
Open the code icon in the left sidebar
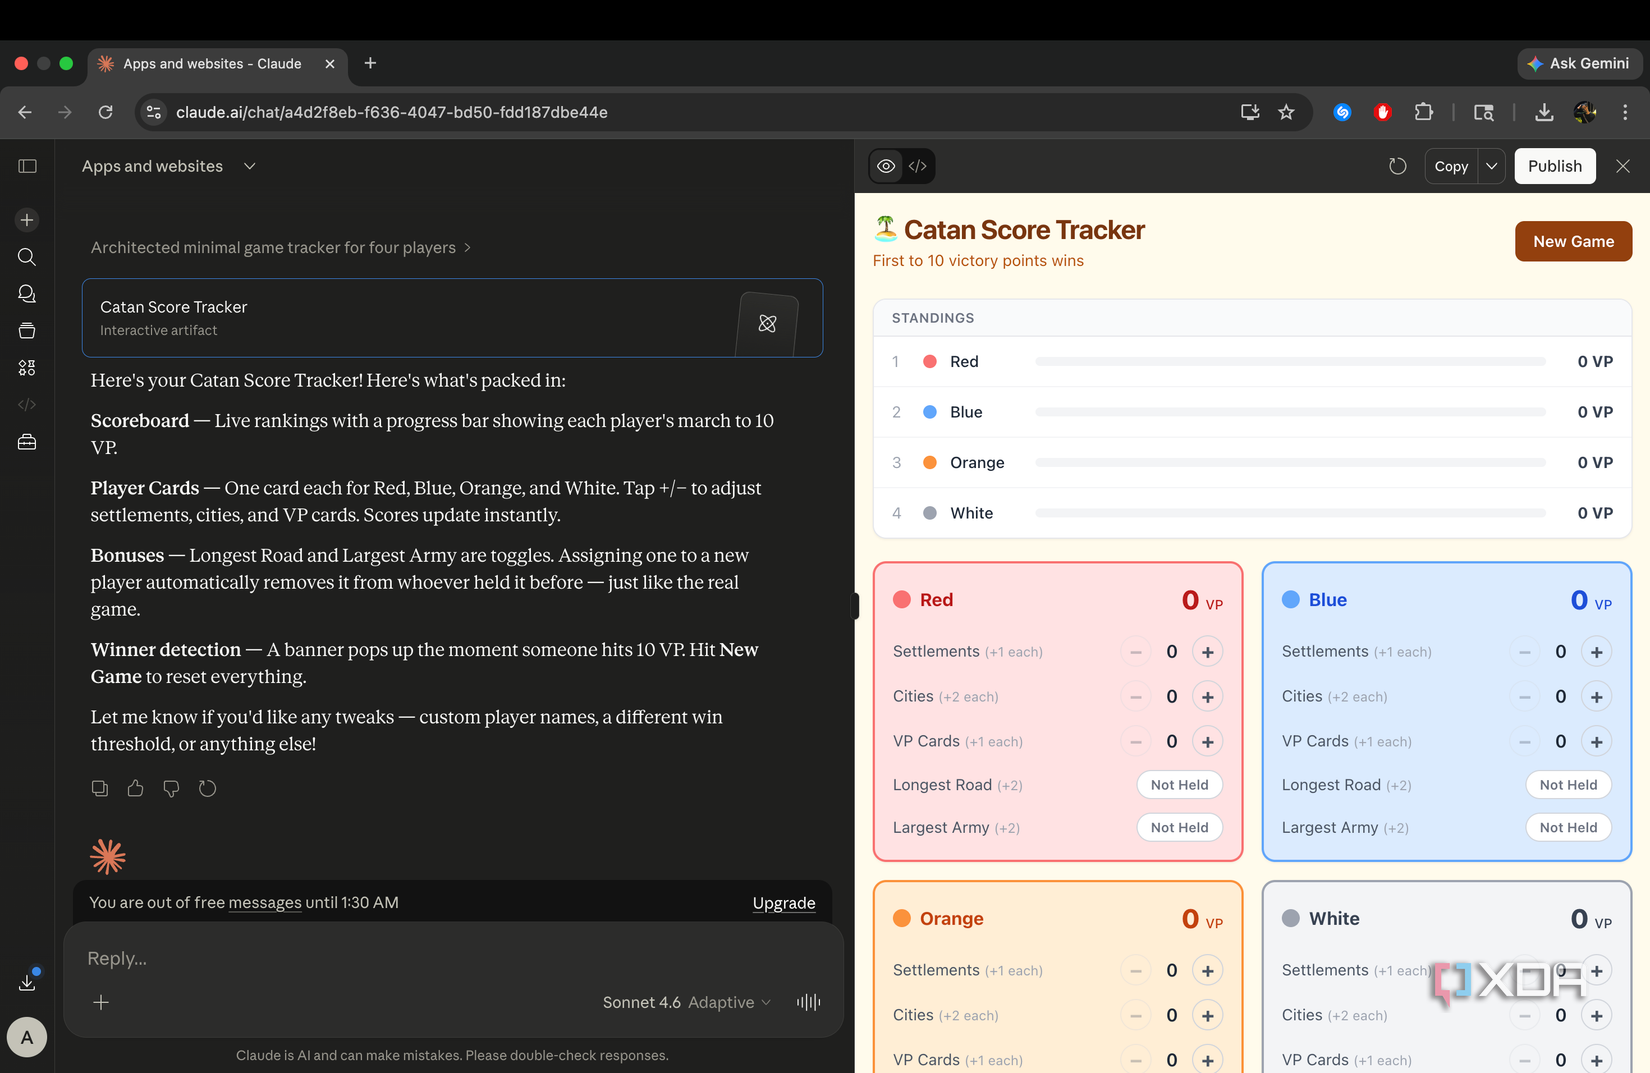(27, 405)
